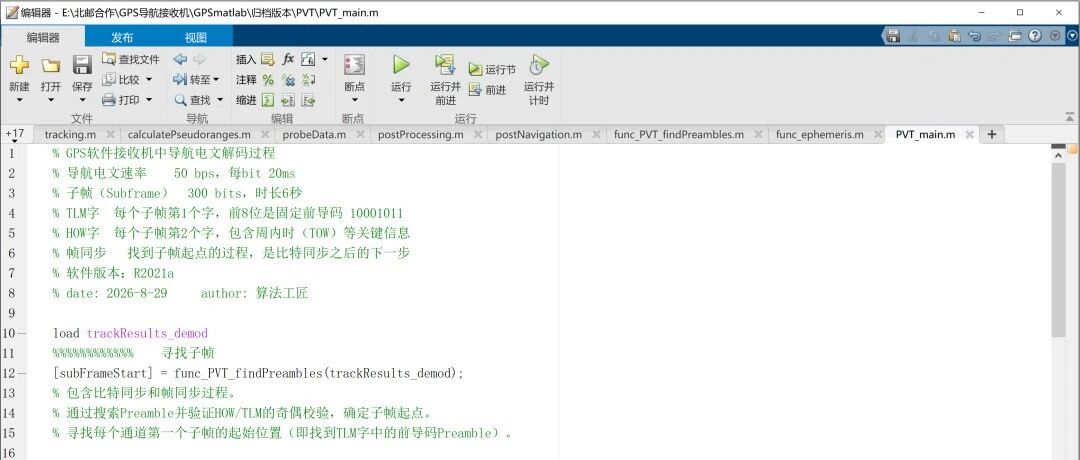Switch to the 编辑器 ribbon tab
This screenshot has width=1080, height=460.
43,37
